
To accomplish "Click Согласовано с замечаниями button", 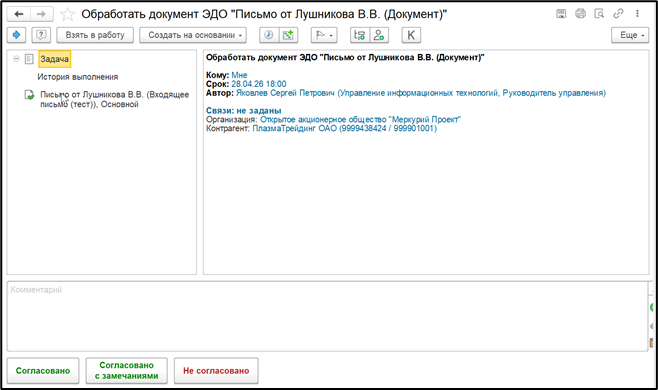I will 126,371.
